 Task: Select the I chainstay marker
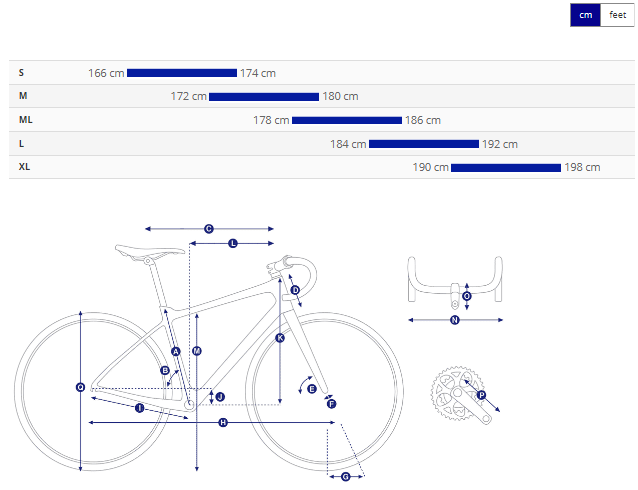click(139, 408)
